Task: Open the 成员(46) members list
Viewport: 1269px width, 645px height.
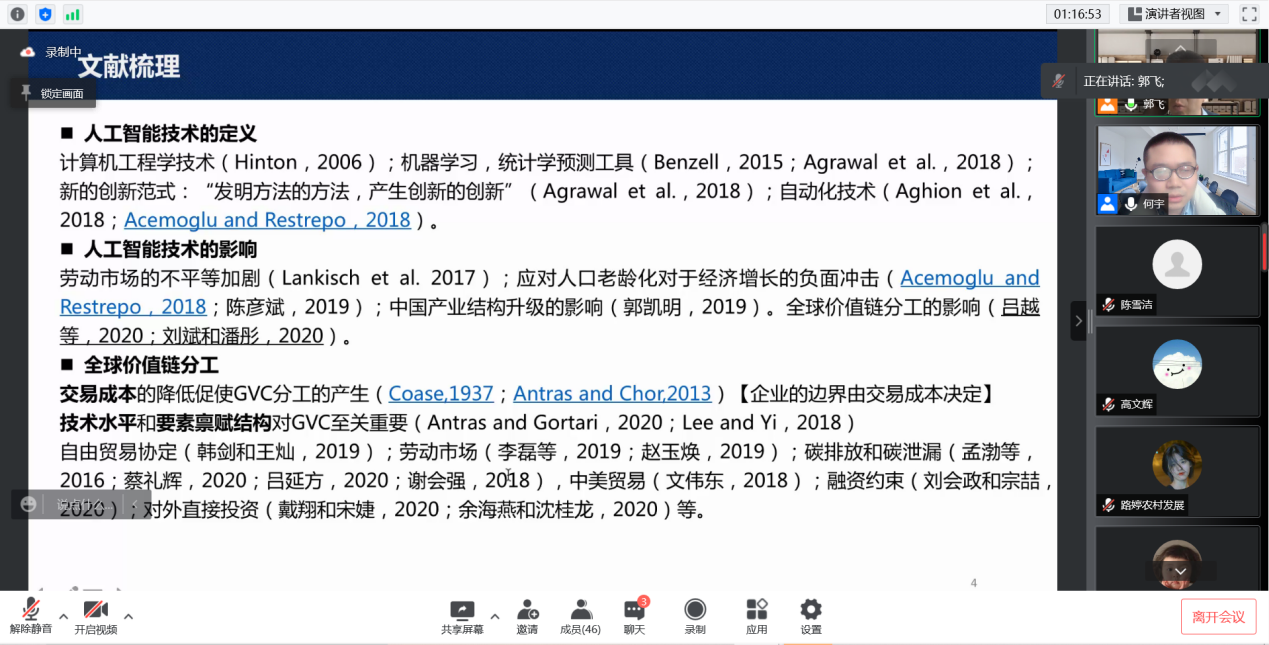Action: (x=580, y=616)
